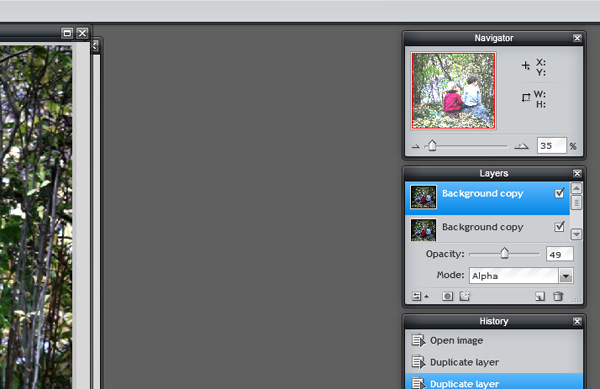Maximize the image document window

(67, 33)
